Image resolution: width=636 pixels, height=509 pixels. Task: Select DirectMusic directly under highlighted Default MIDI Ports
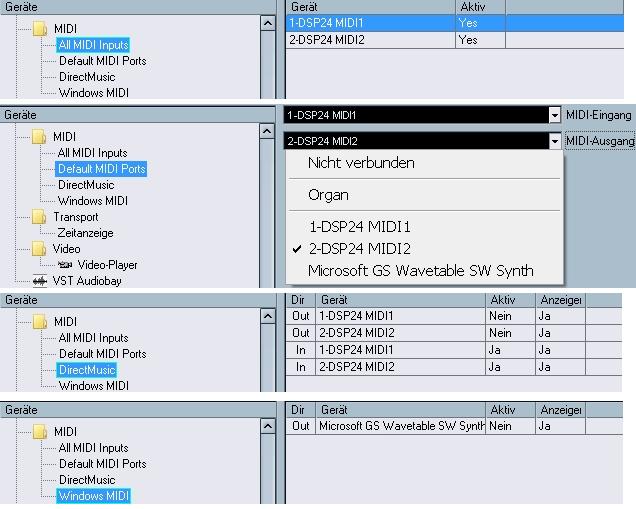tap(86, 185)
